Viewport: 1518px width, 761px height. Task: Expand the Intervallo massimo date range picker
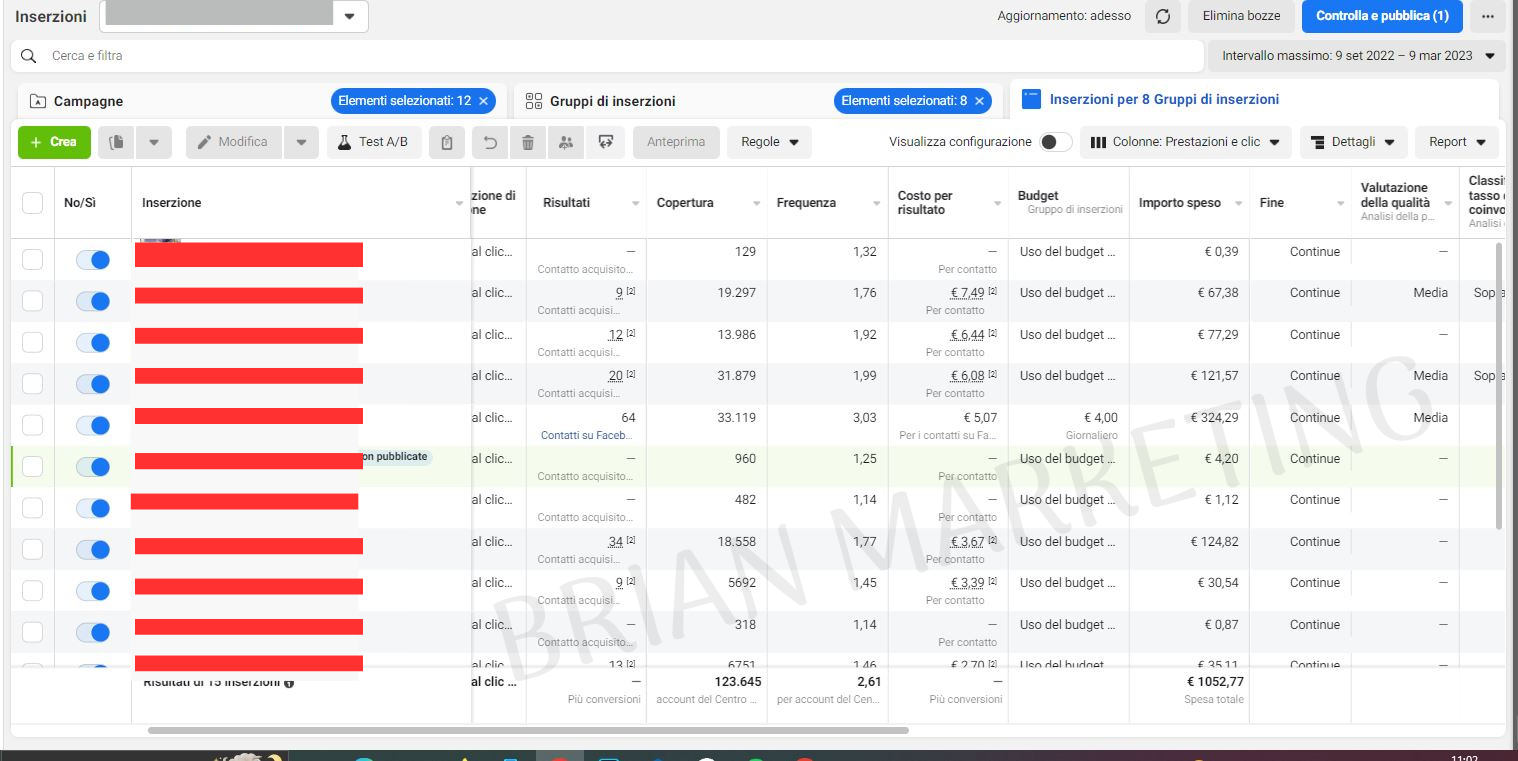(x=1356, y=56)
